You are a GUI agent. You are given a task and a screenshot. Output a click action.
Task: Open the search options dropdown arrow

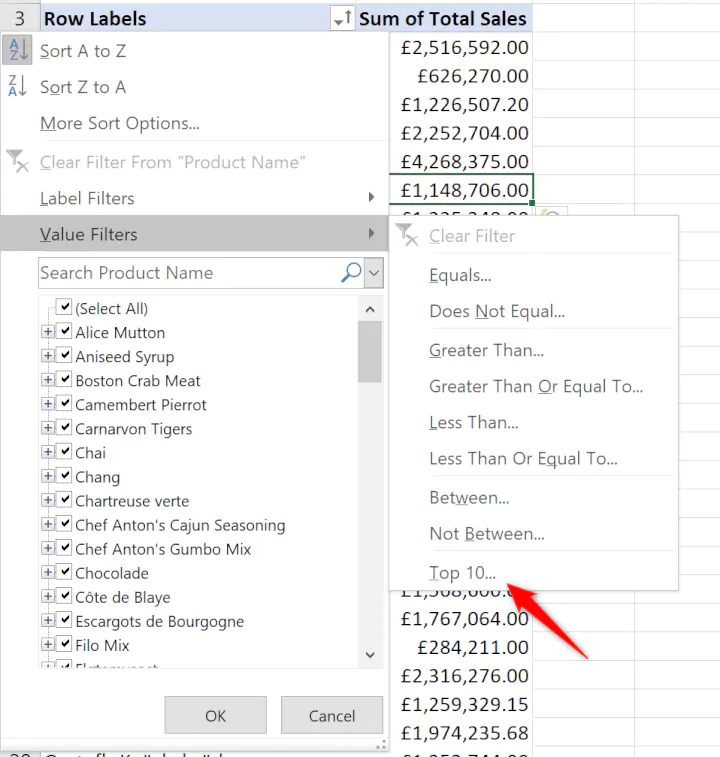pos(374,272)
